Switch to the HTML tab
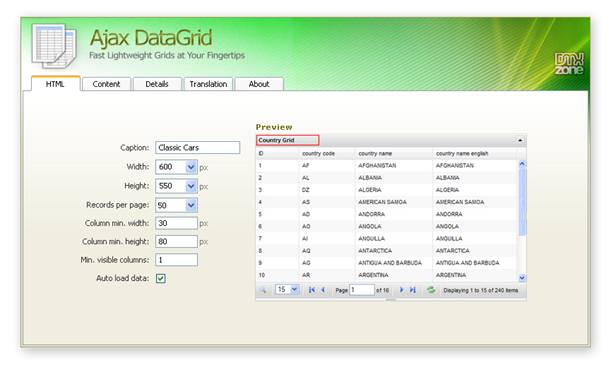The image size is (611, 365). 55,84
